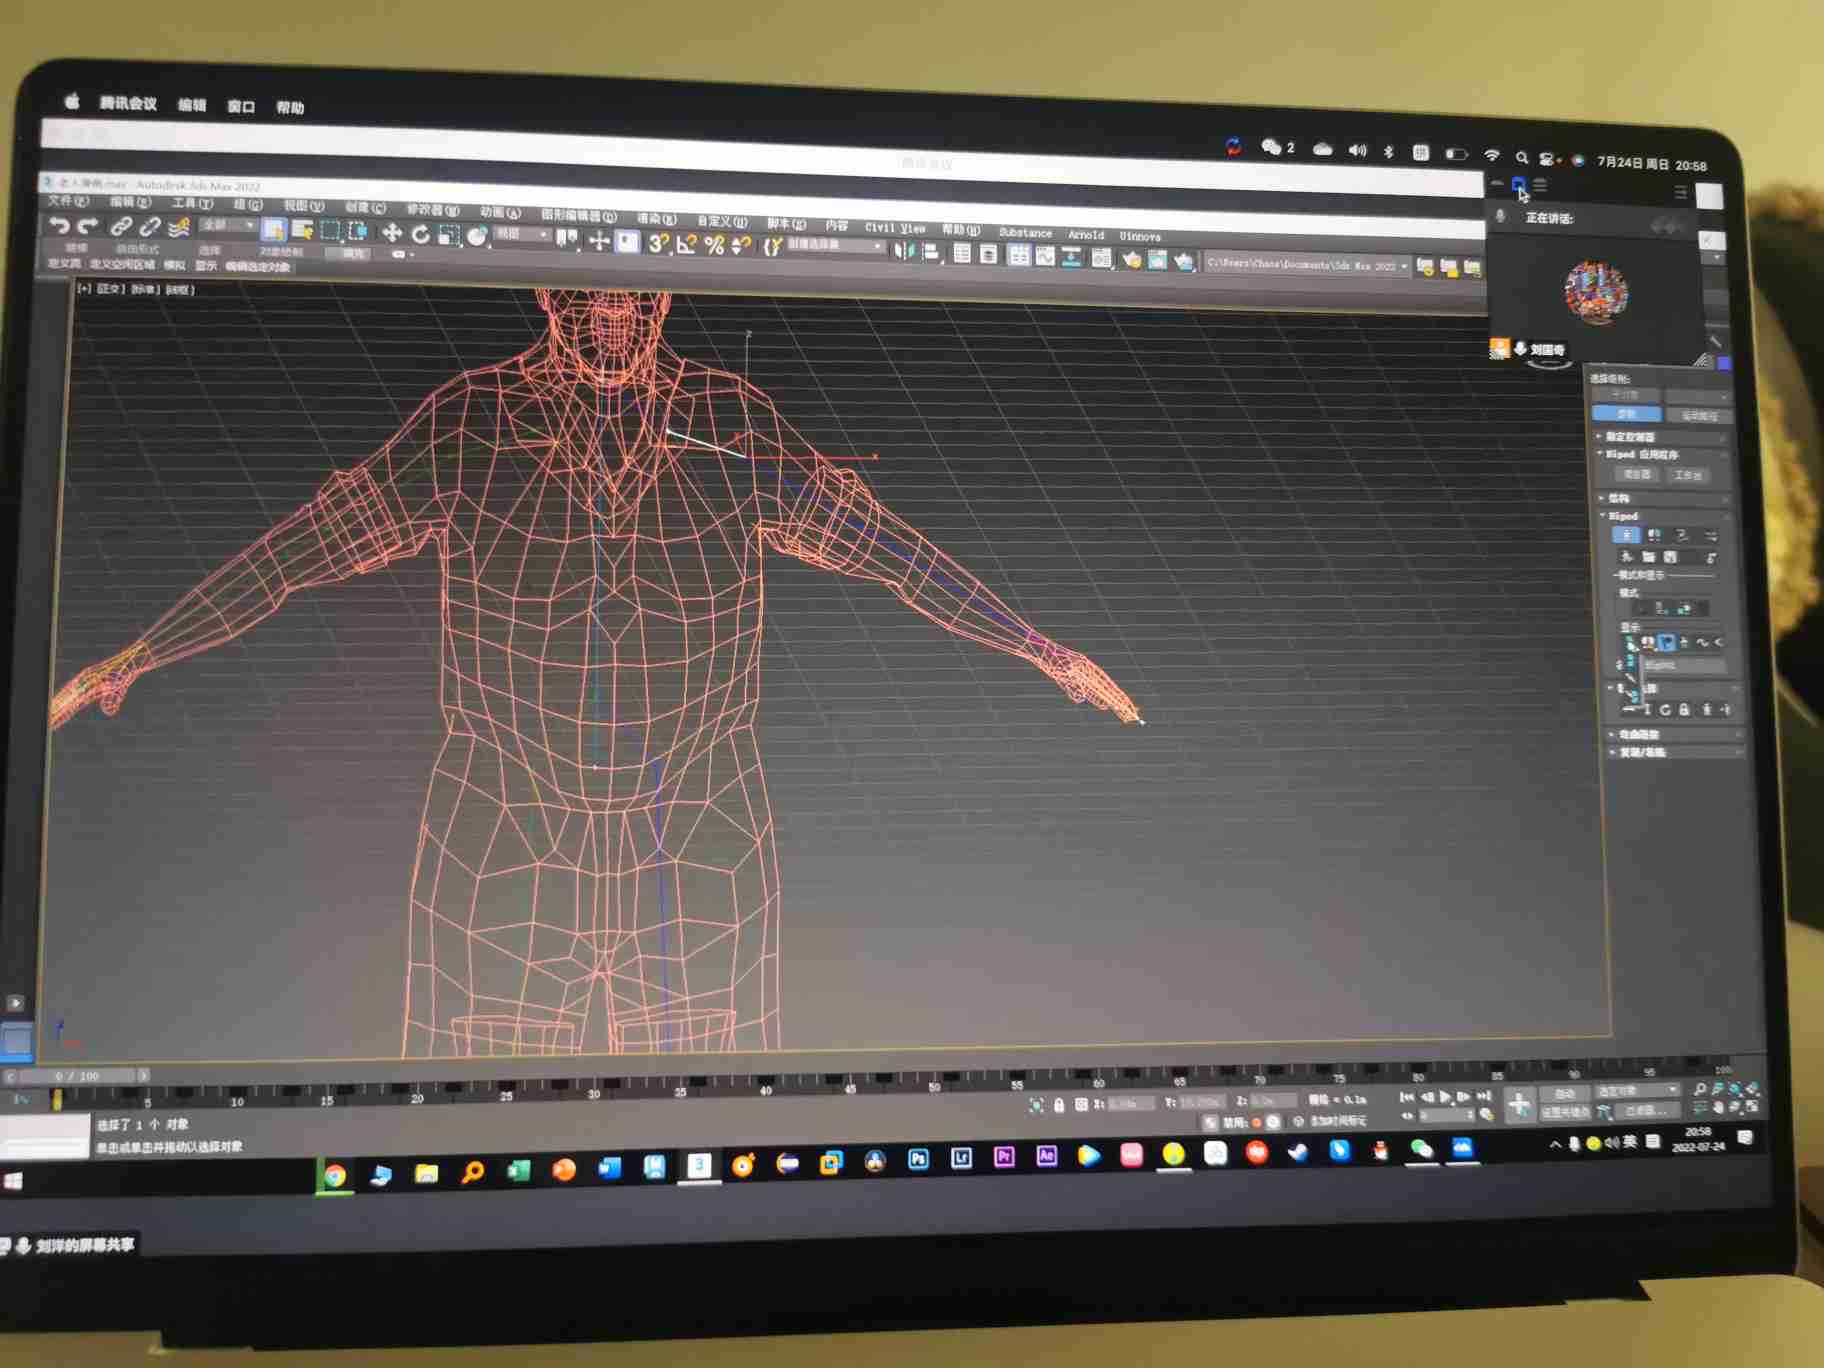This screenshot has width=1824, height=1368.
Task: Open the Scene Explorer toggle icon
Action: (962, 253)
